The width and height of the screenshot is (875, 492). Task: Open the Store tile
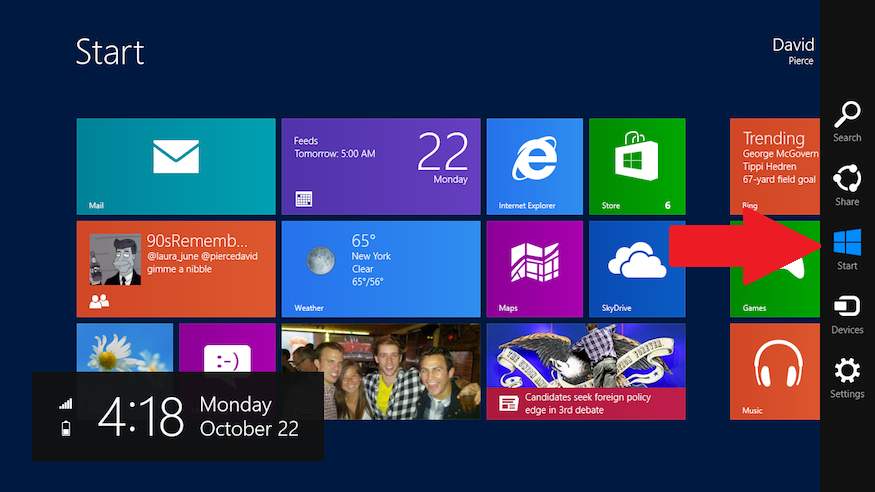click(637, 166)
